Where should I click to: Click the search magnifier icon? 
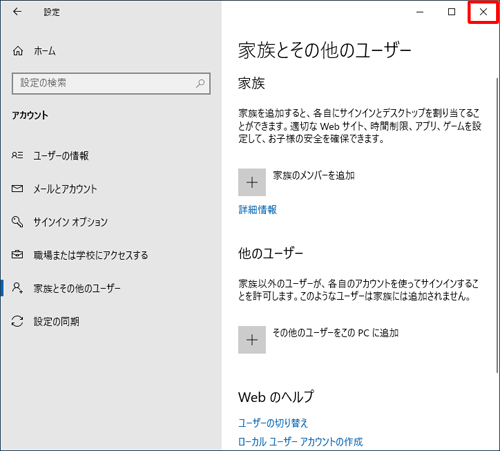coord(200,83)
